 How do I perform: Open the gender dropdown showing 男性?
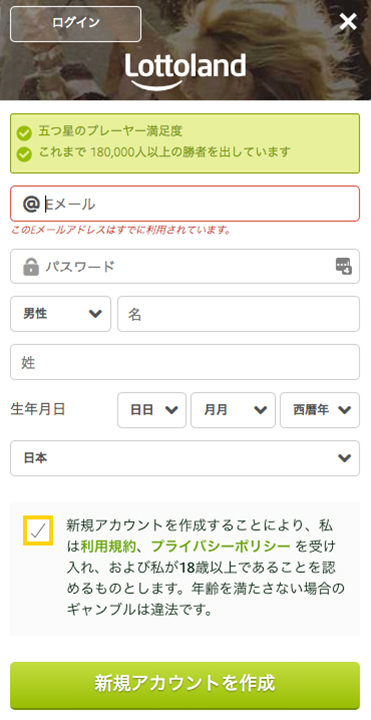click(61, 314)
